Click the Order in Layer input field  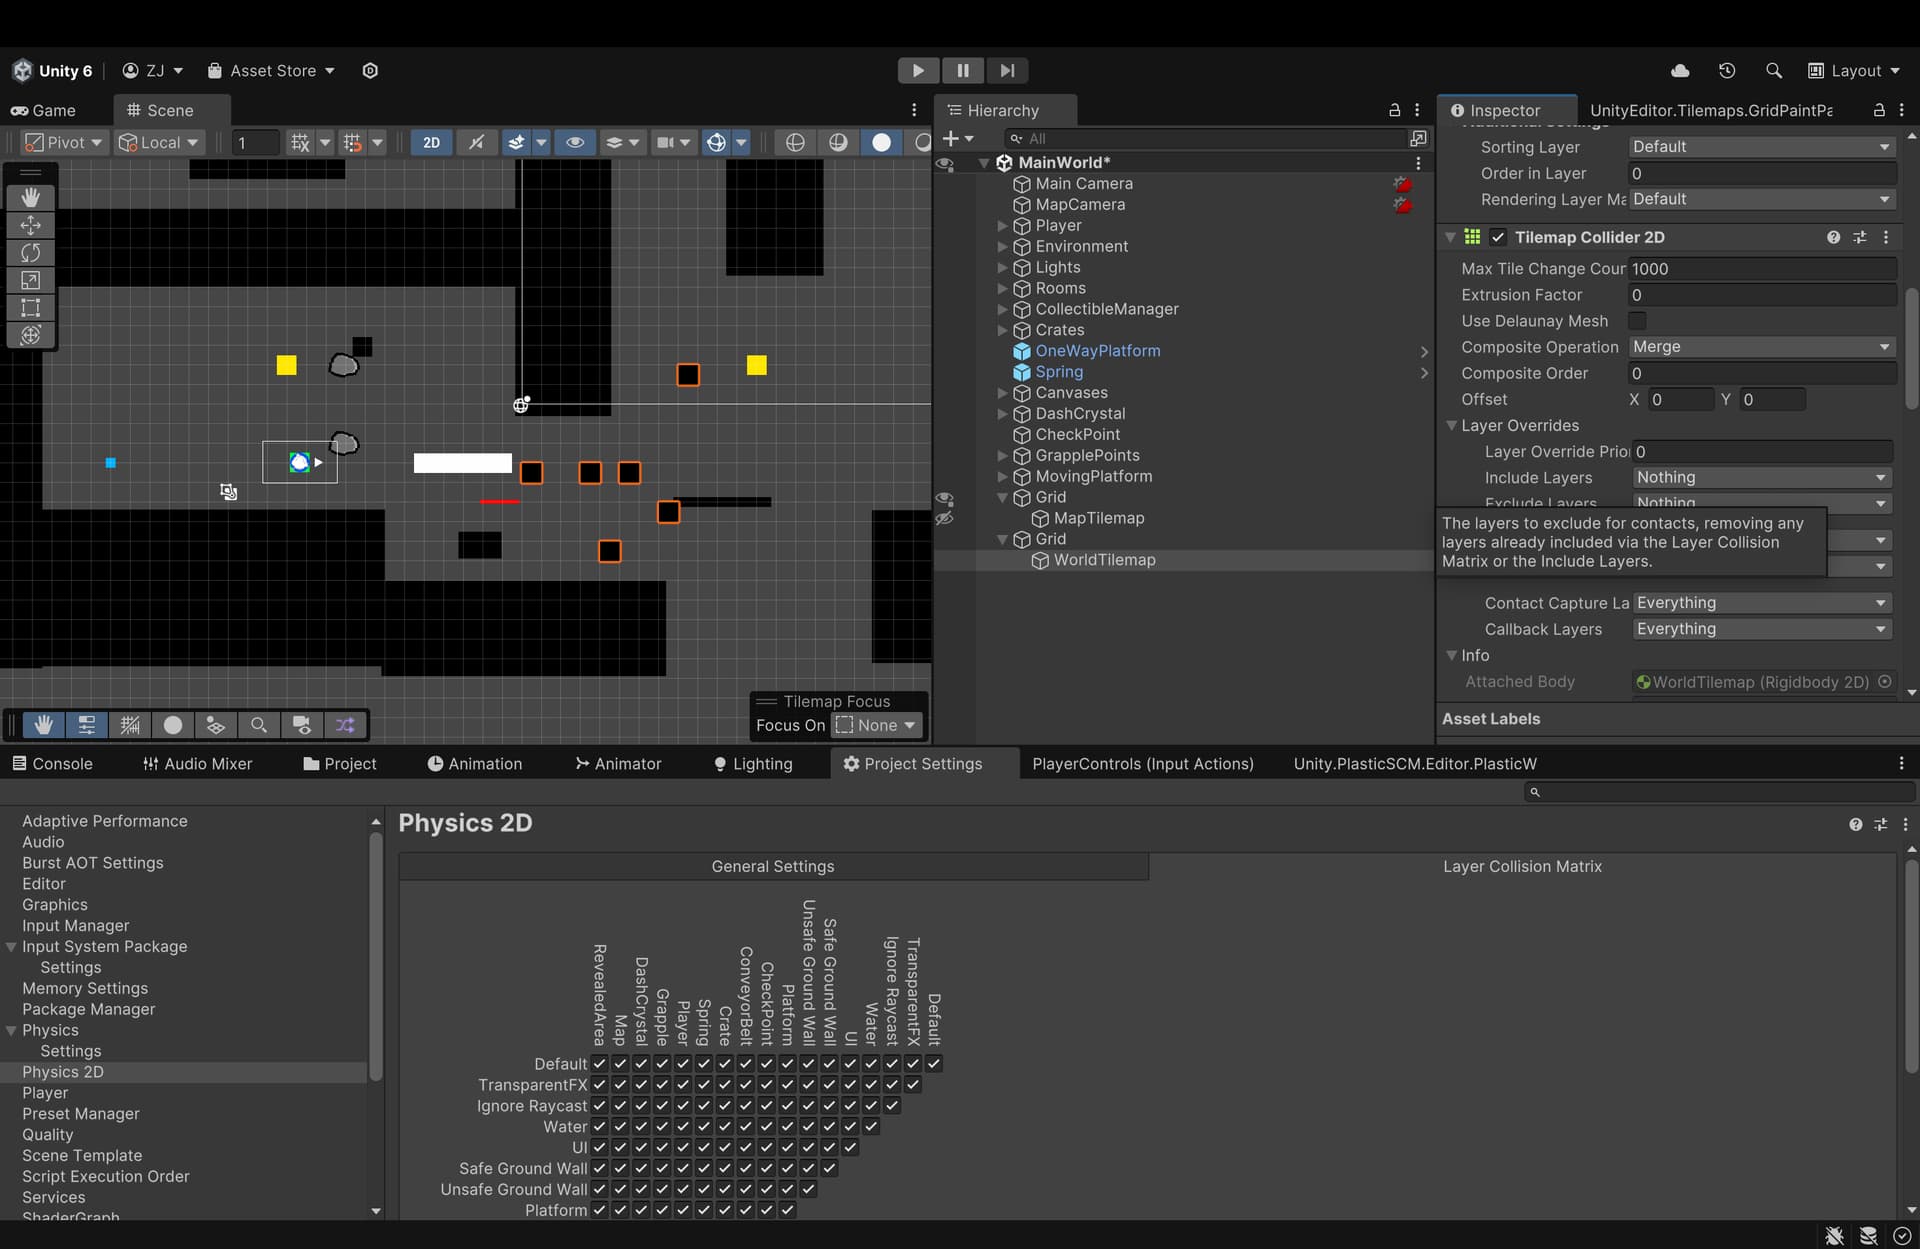(x=1760, y=173)
